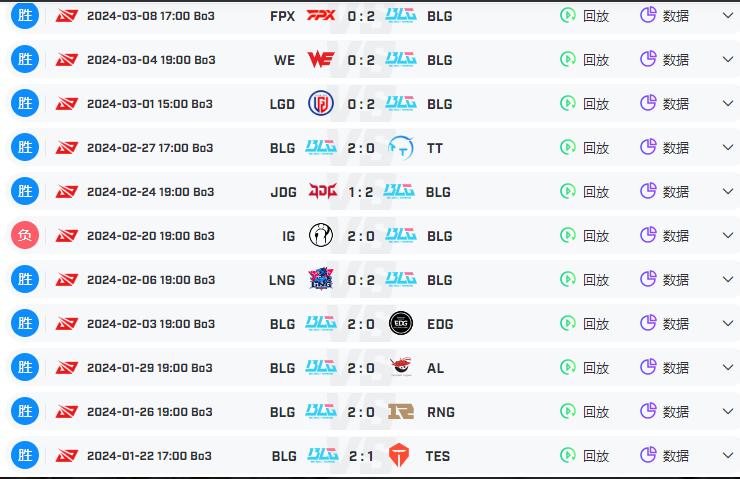Click the EDG team logo
This screenshot has height=479, width=740.
pyautogui.click(x=401, y=323)
